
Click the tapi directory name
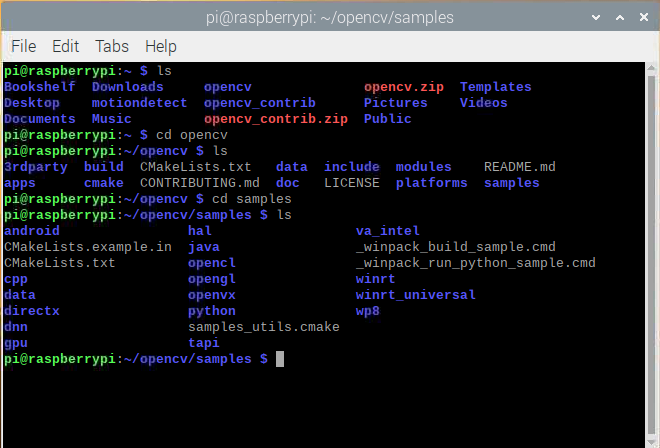click(204, 343)
